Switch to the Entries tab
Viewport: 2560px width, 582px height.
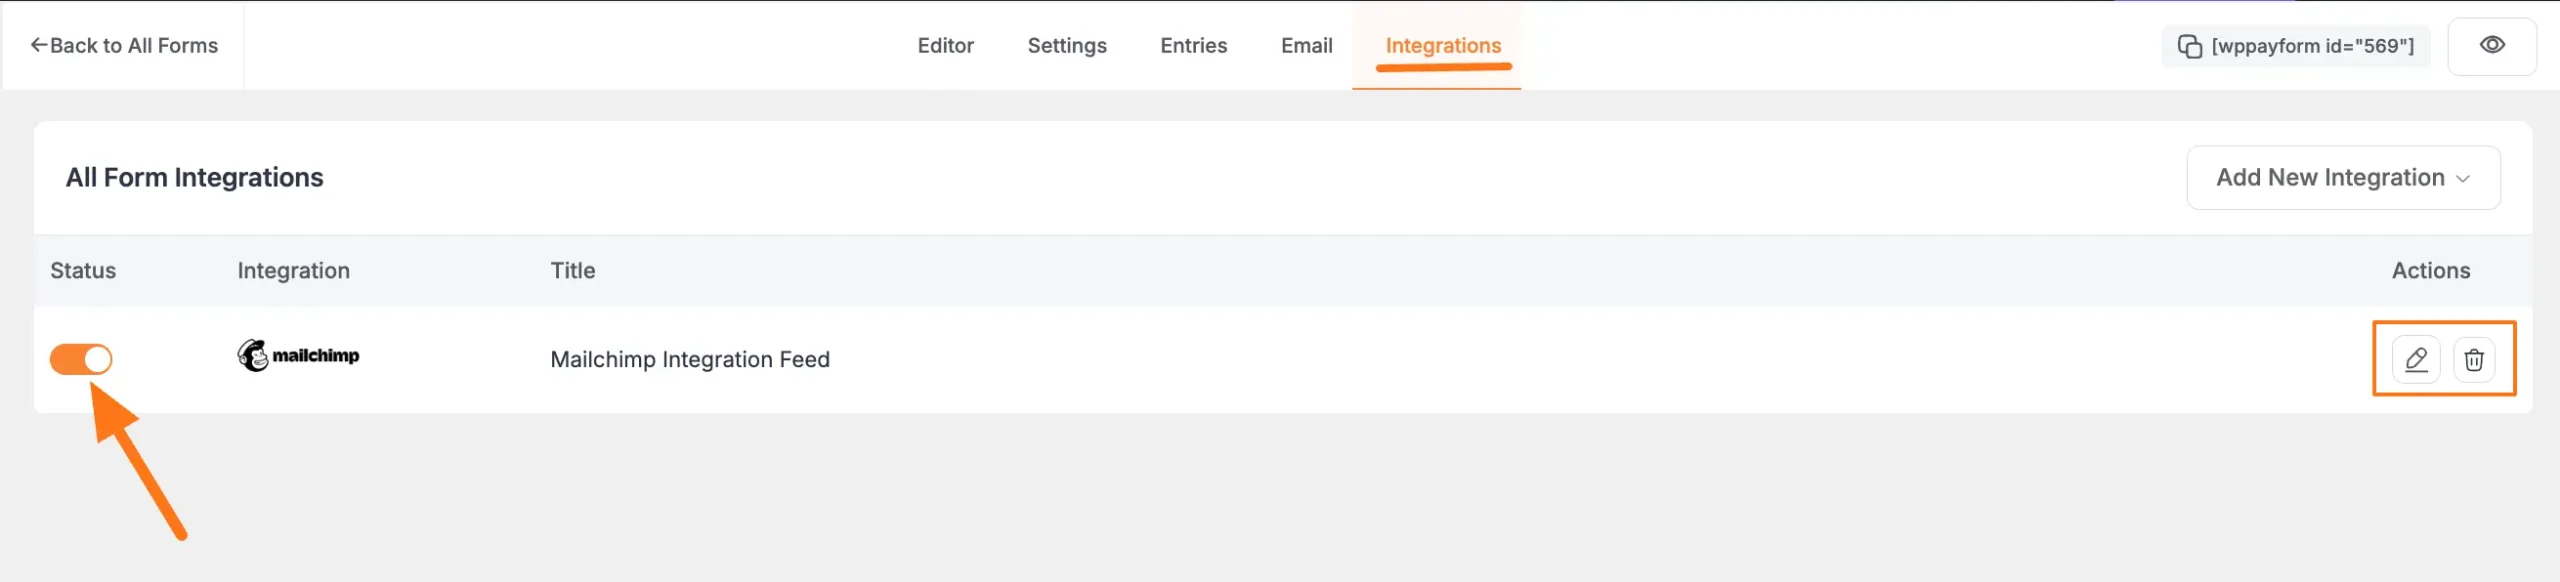(1193, 45)
